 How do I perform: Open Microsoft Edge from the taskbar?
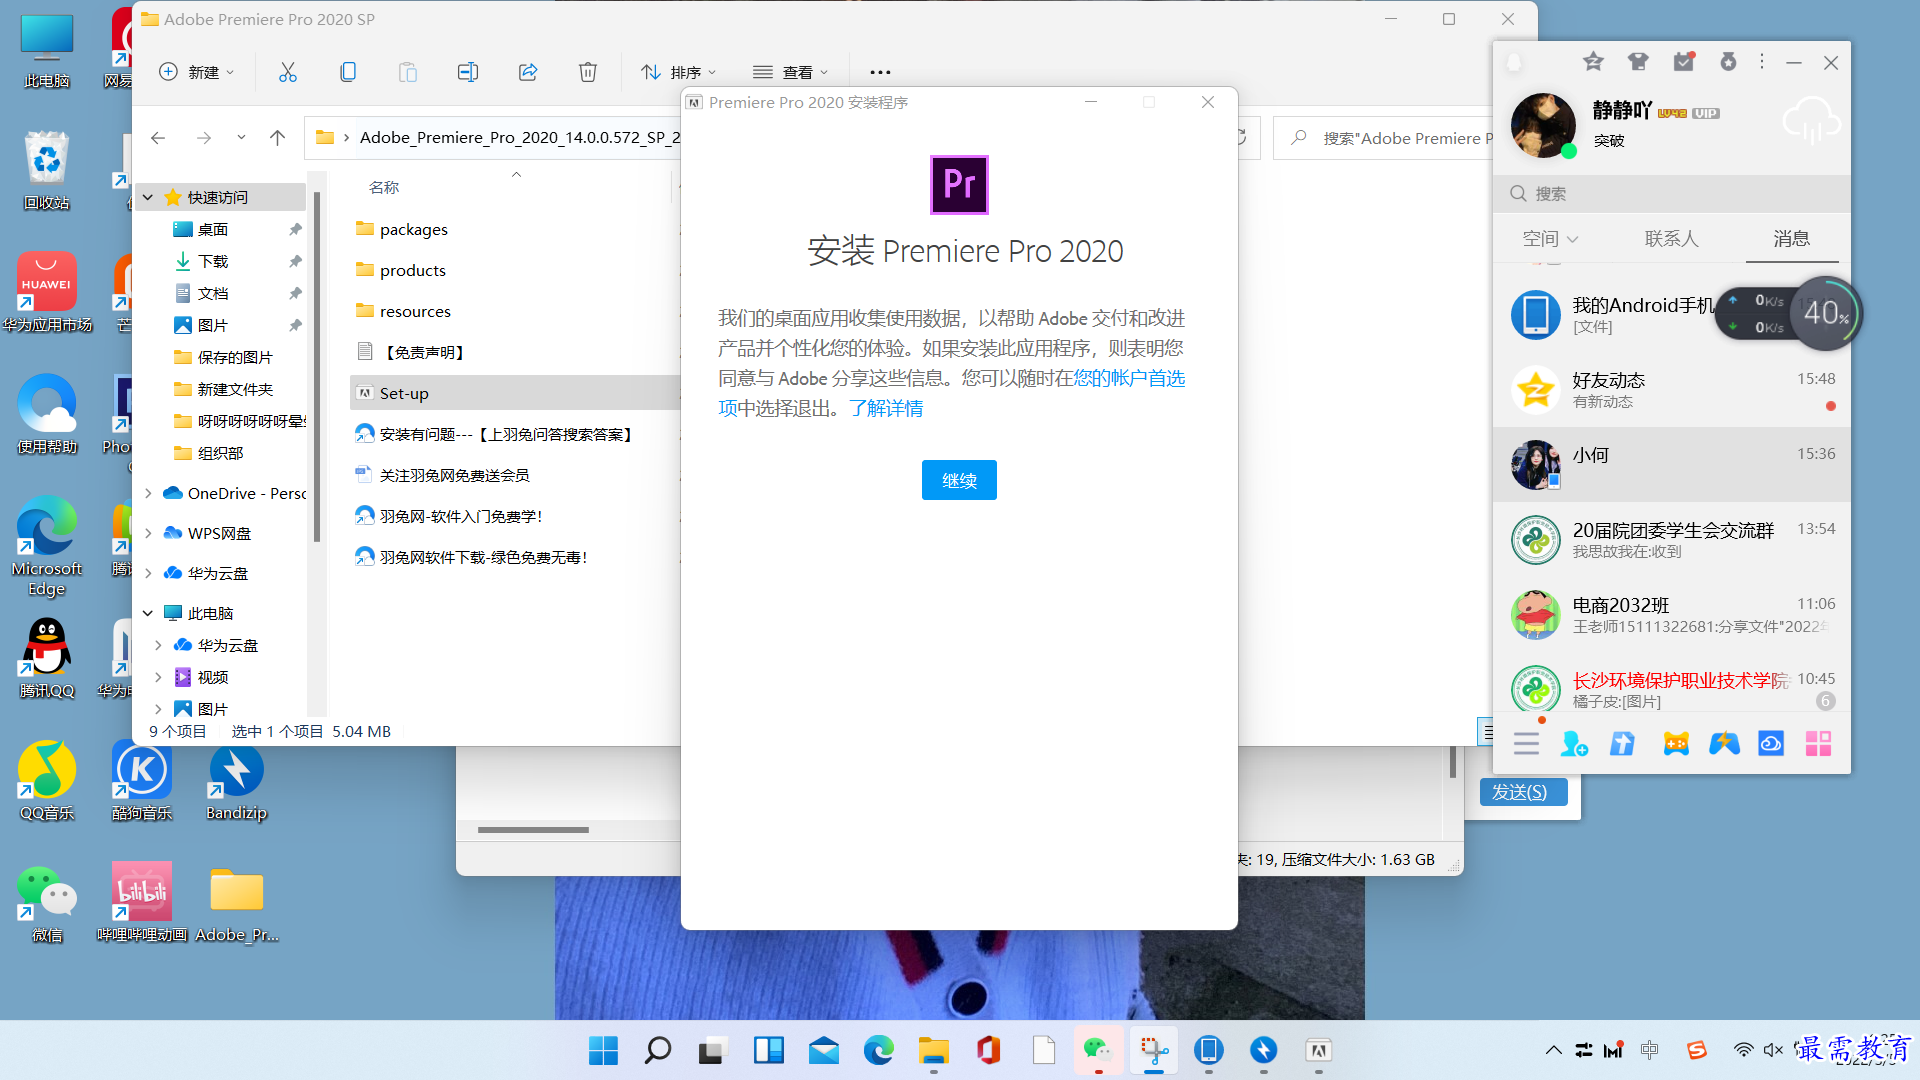[x=878, y=1051]
